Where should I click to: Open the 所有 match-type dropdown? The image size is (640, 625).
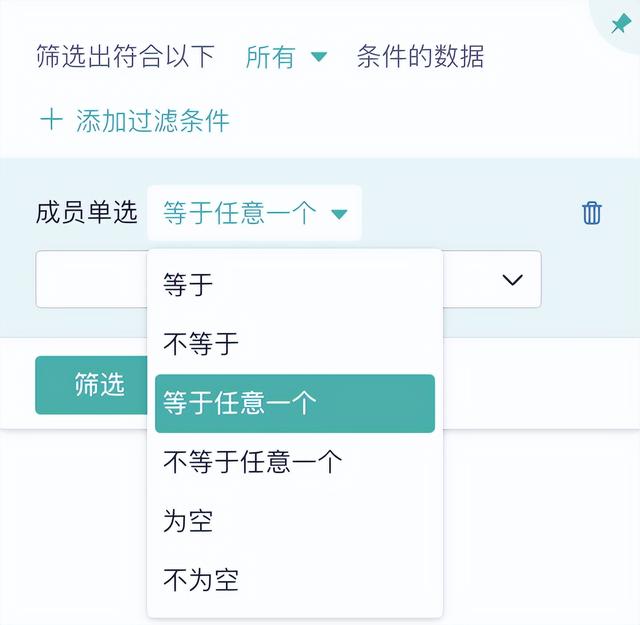(270, 57)
